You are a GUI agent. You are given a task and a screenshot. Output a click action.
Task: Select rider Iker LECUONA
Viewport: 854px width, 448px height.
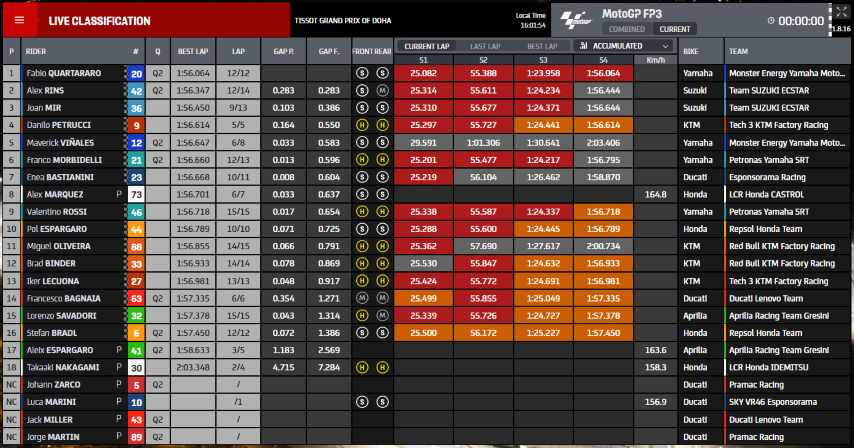click(53, 281)
